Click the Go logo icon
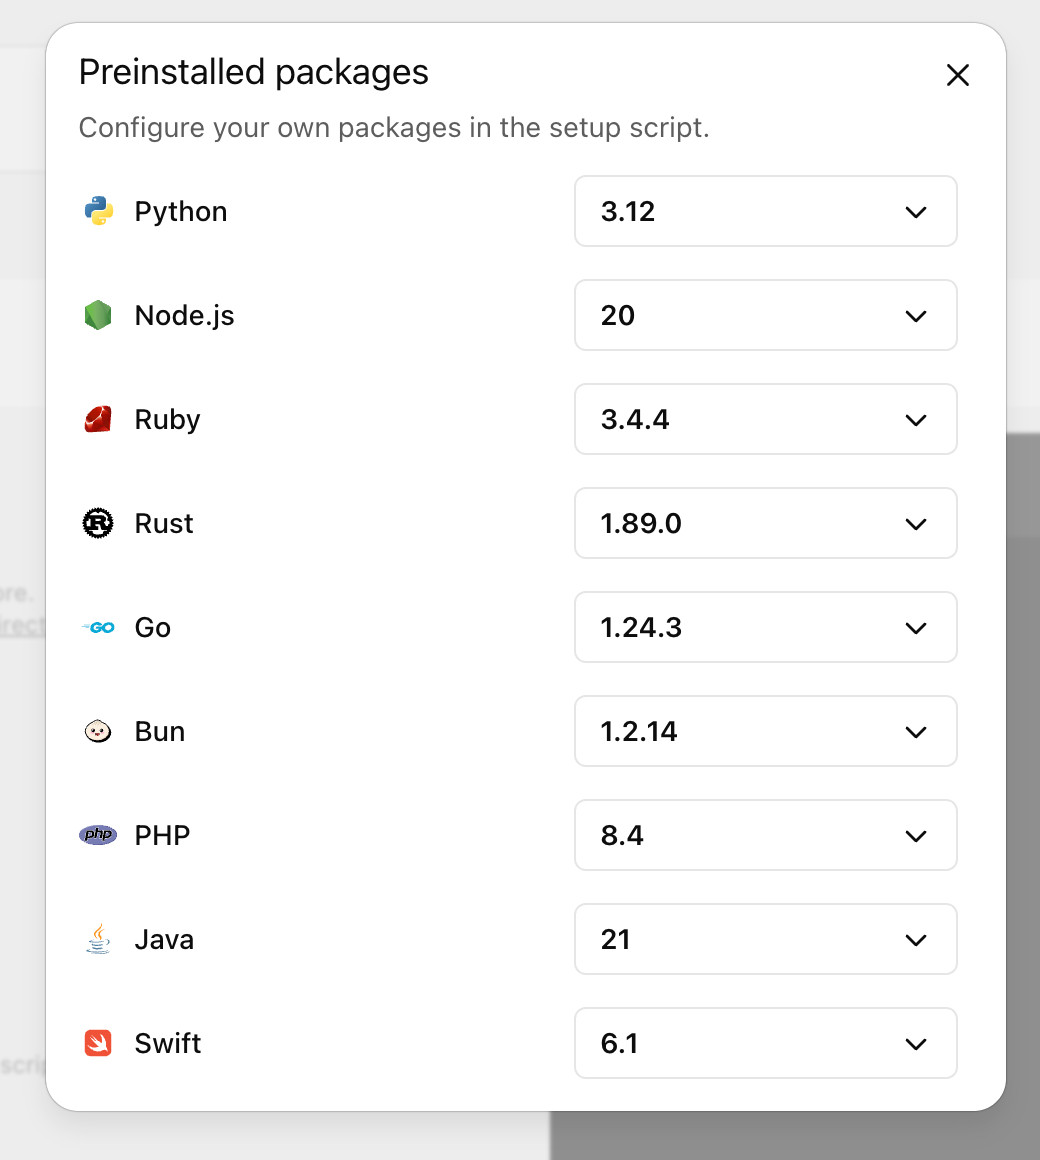 coord(98,627)
